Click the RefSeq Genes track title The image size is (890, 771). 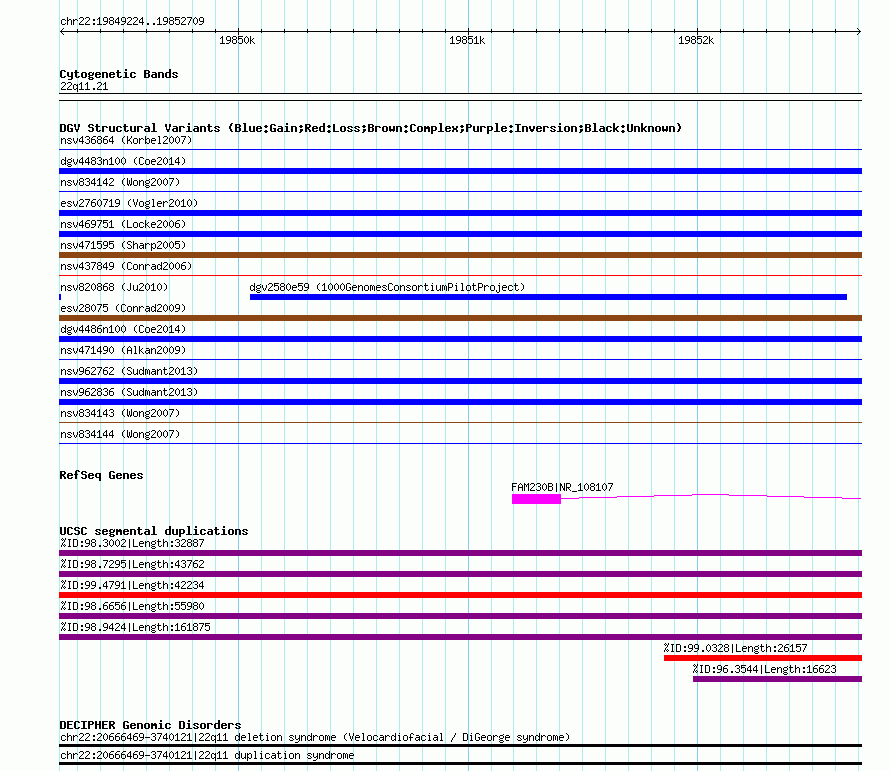[101, 475]
